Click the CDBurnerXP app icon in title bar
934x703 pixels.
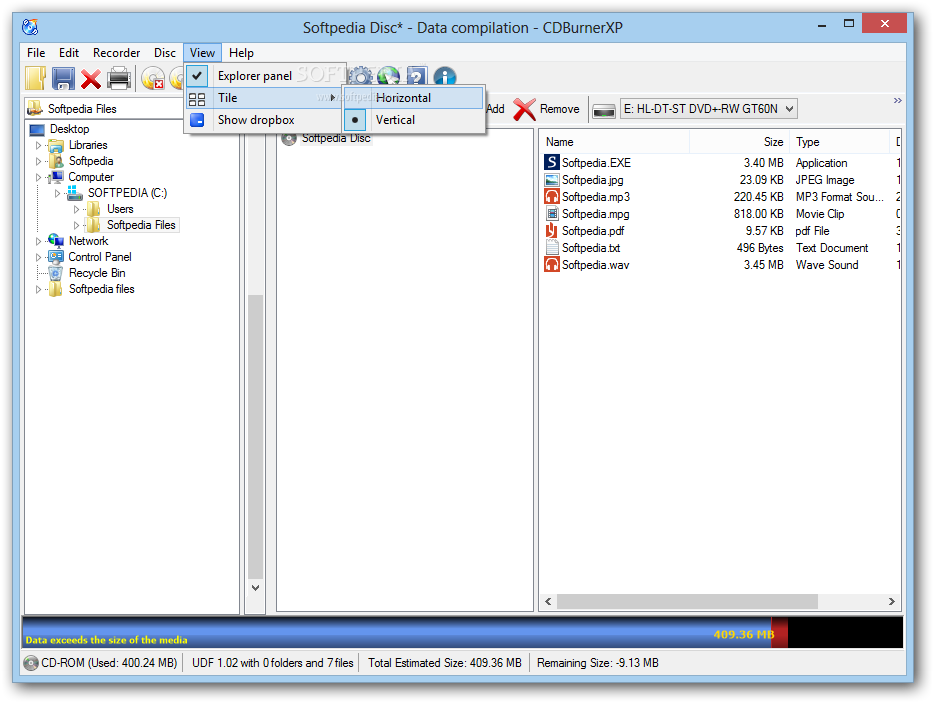pos(30,27)
